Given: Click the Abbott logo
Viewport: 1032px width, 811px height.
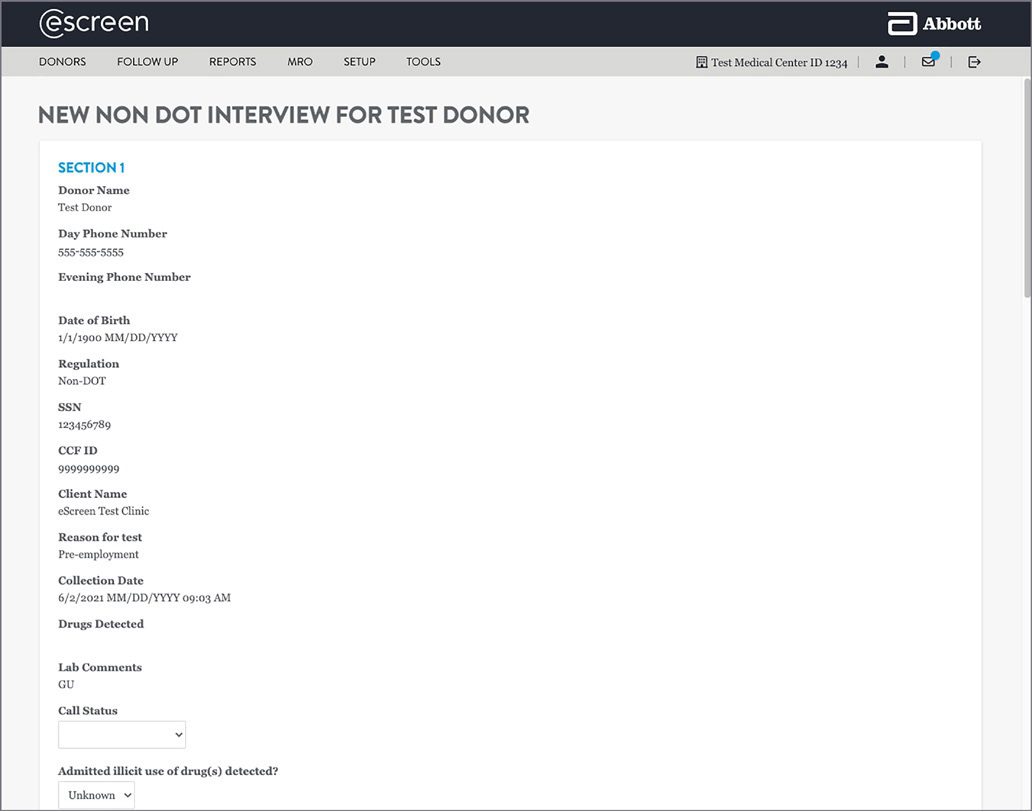Looking at the screenshot, I should click(x=934, y=24).
